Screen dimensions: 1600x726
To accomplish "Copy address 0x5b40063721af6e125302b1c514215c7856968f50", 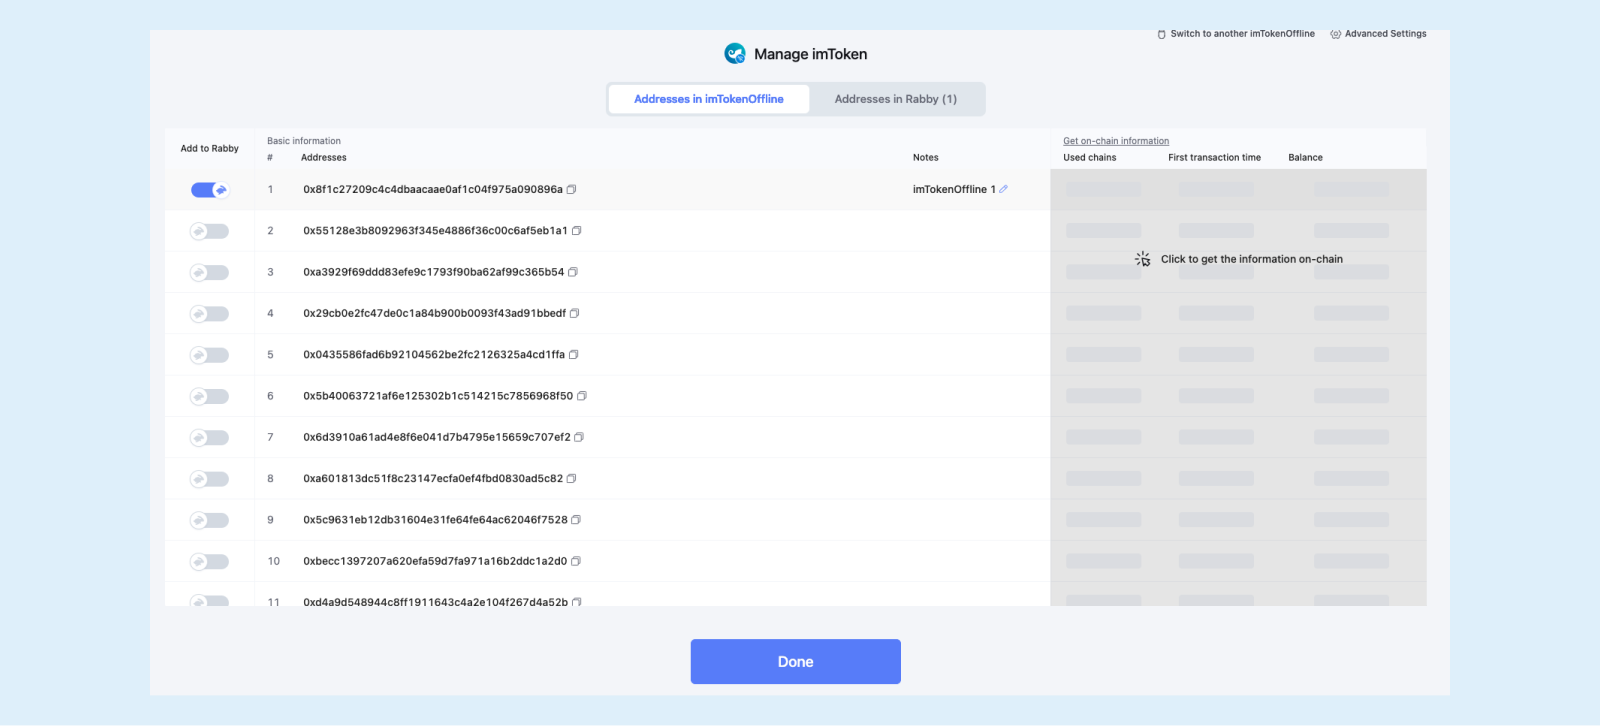I will click(x=581, y=396).
